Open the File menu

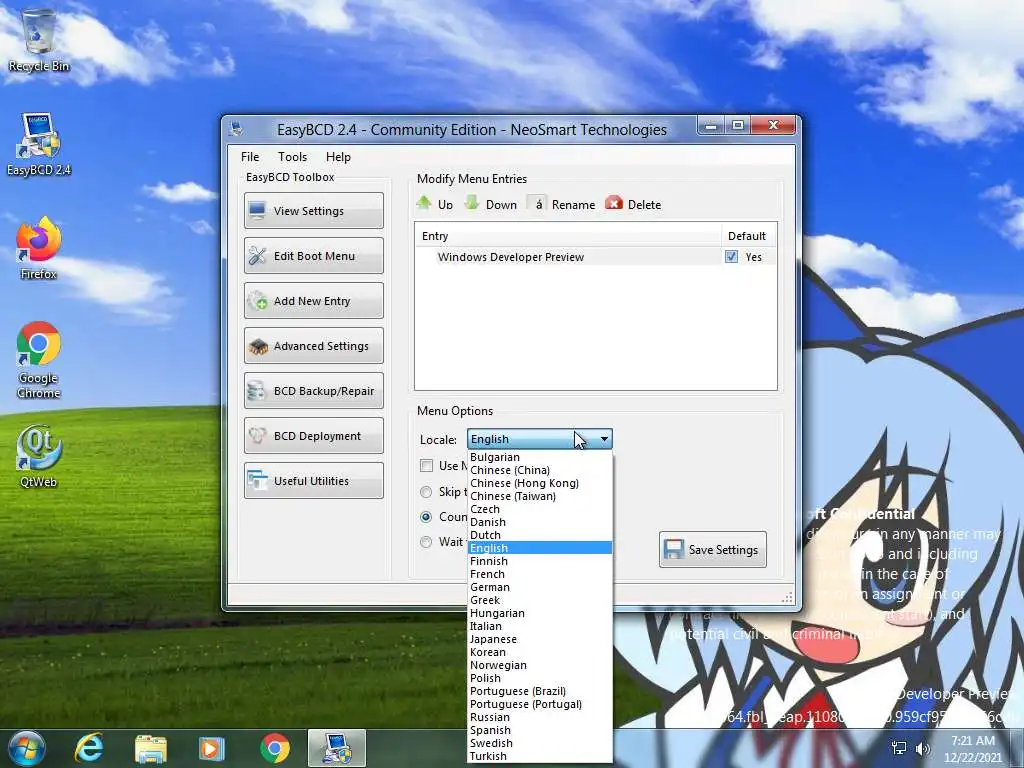pos(249,157)
